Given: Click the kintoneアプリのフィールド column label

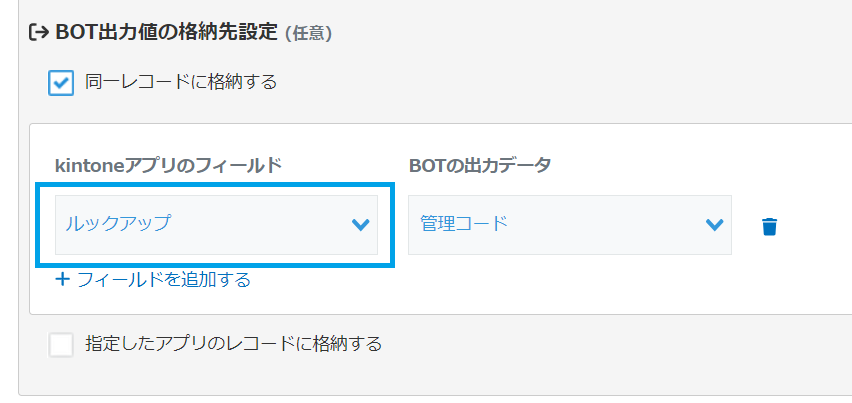Looking at the screenshot, I should (168, 165).
